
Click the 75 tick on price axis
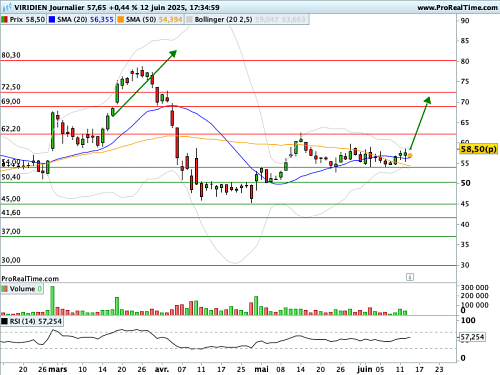coord(465,82)
